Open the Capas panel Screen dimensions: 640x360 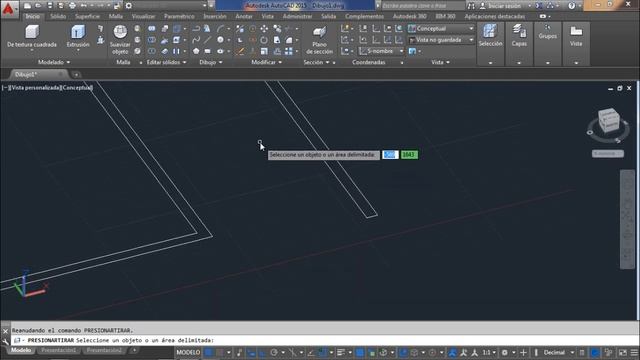click(519, 36)
